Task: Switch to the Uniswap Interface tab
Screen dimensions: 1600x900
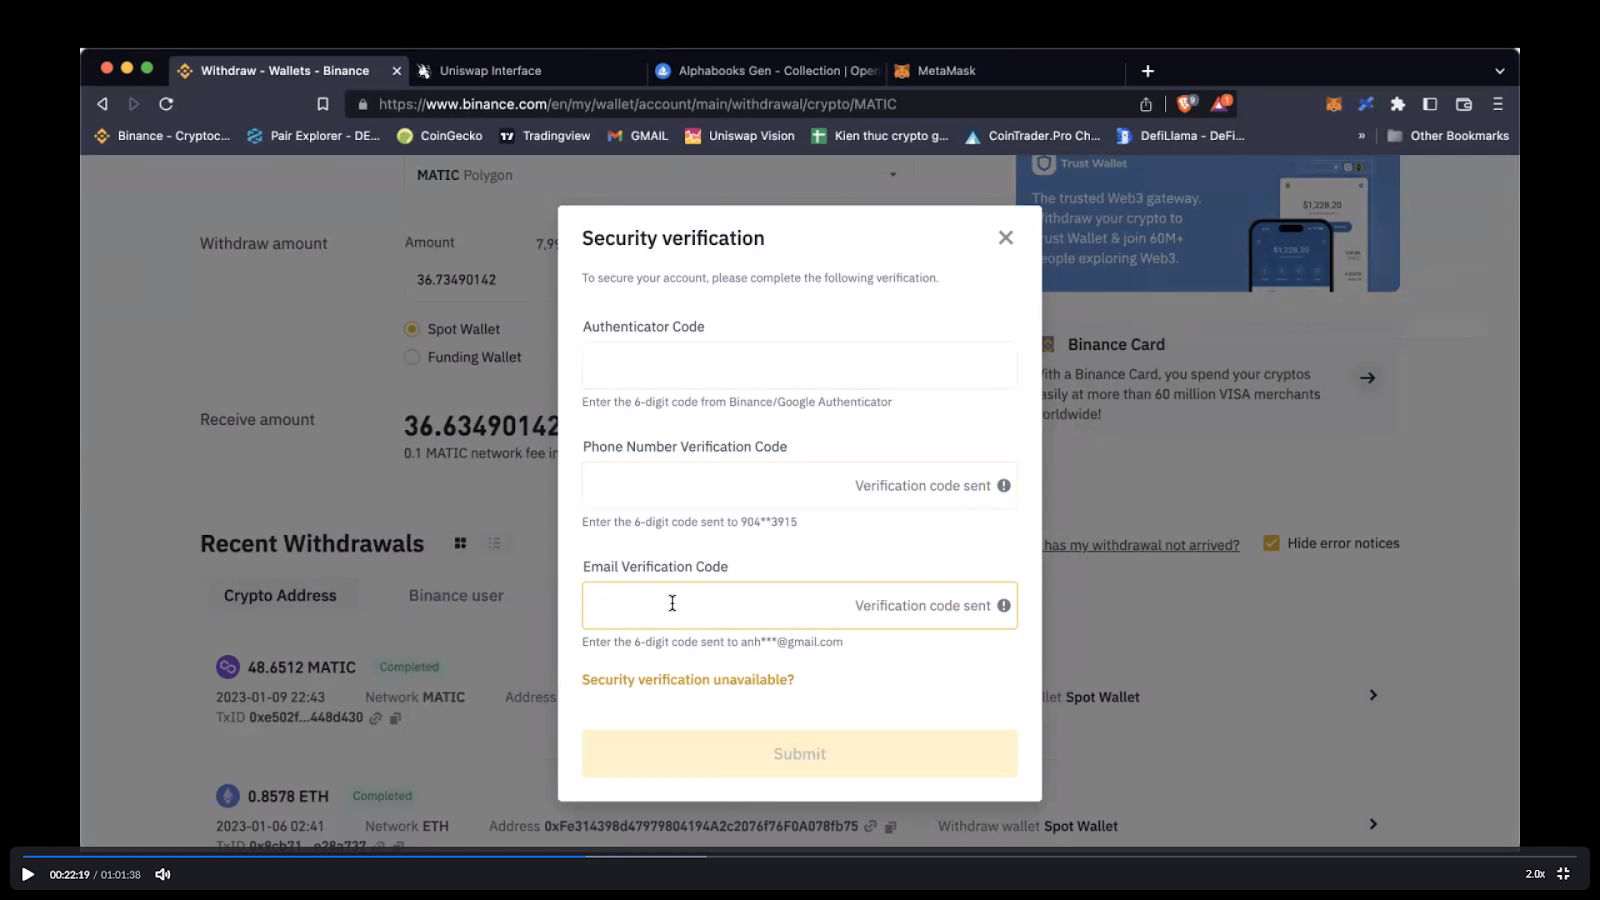Action: (490, 71)
